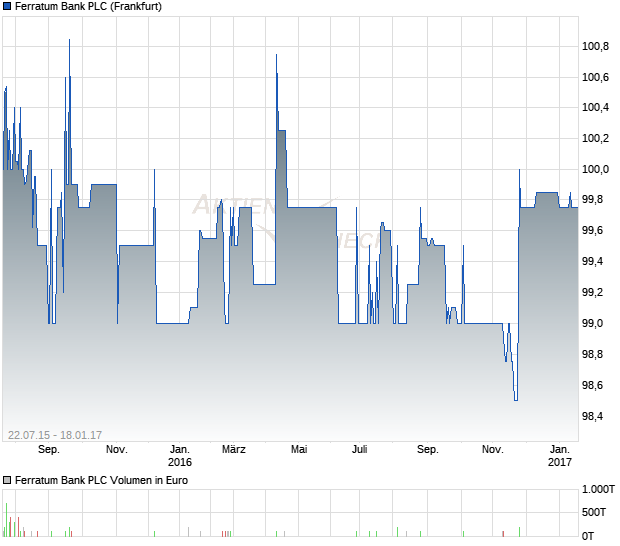Image resolution: width=620 pixels, height=546 pixels.
Task: Select the Juli label on the time axis
Action: click(360, 450)
